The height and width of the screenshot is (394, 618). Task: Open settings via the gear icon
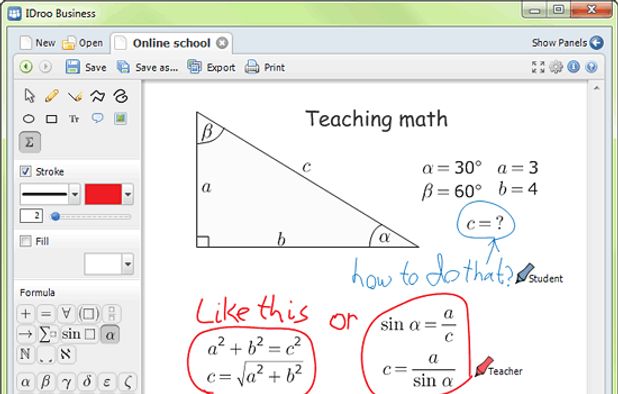coord(556,67)
